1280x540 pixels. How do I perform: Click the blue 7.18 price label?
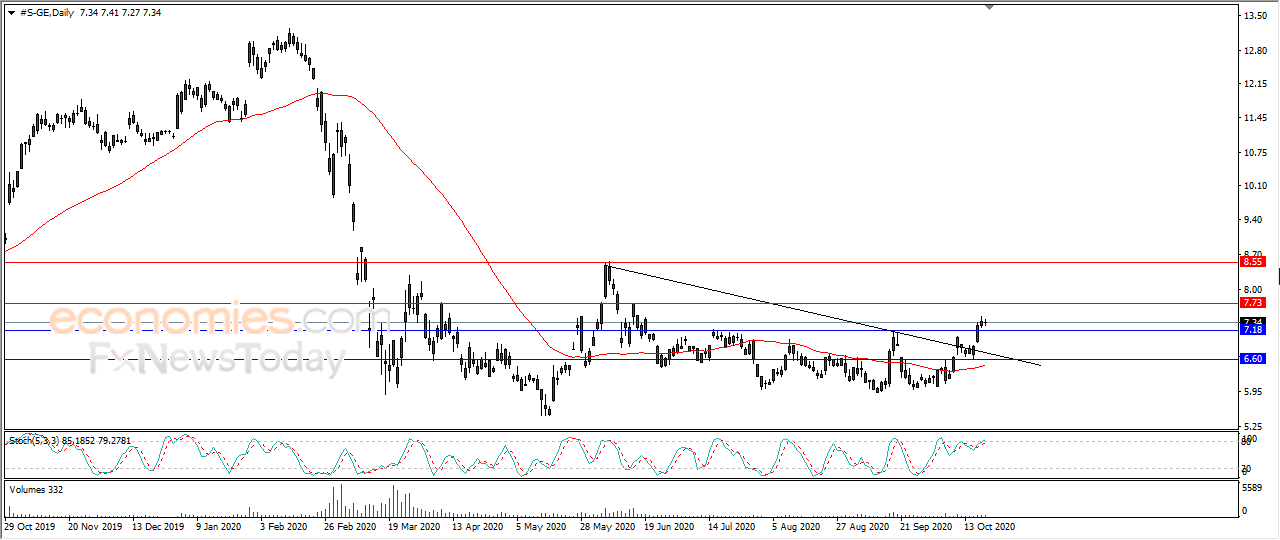pos(1253,329)
